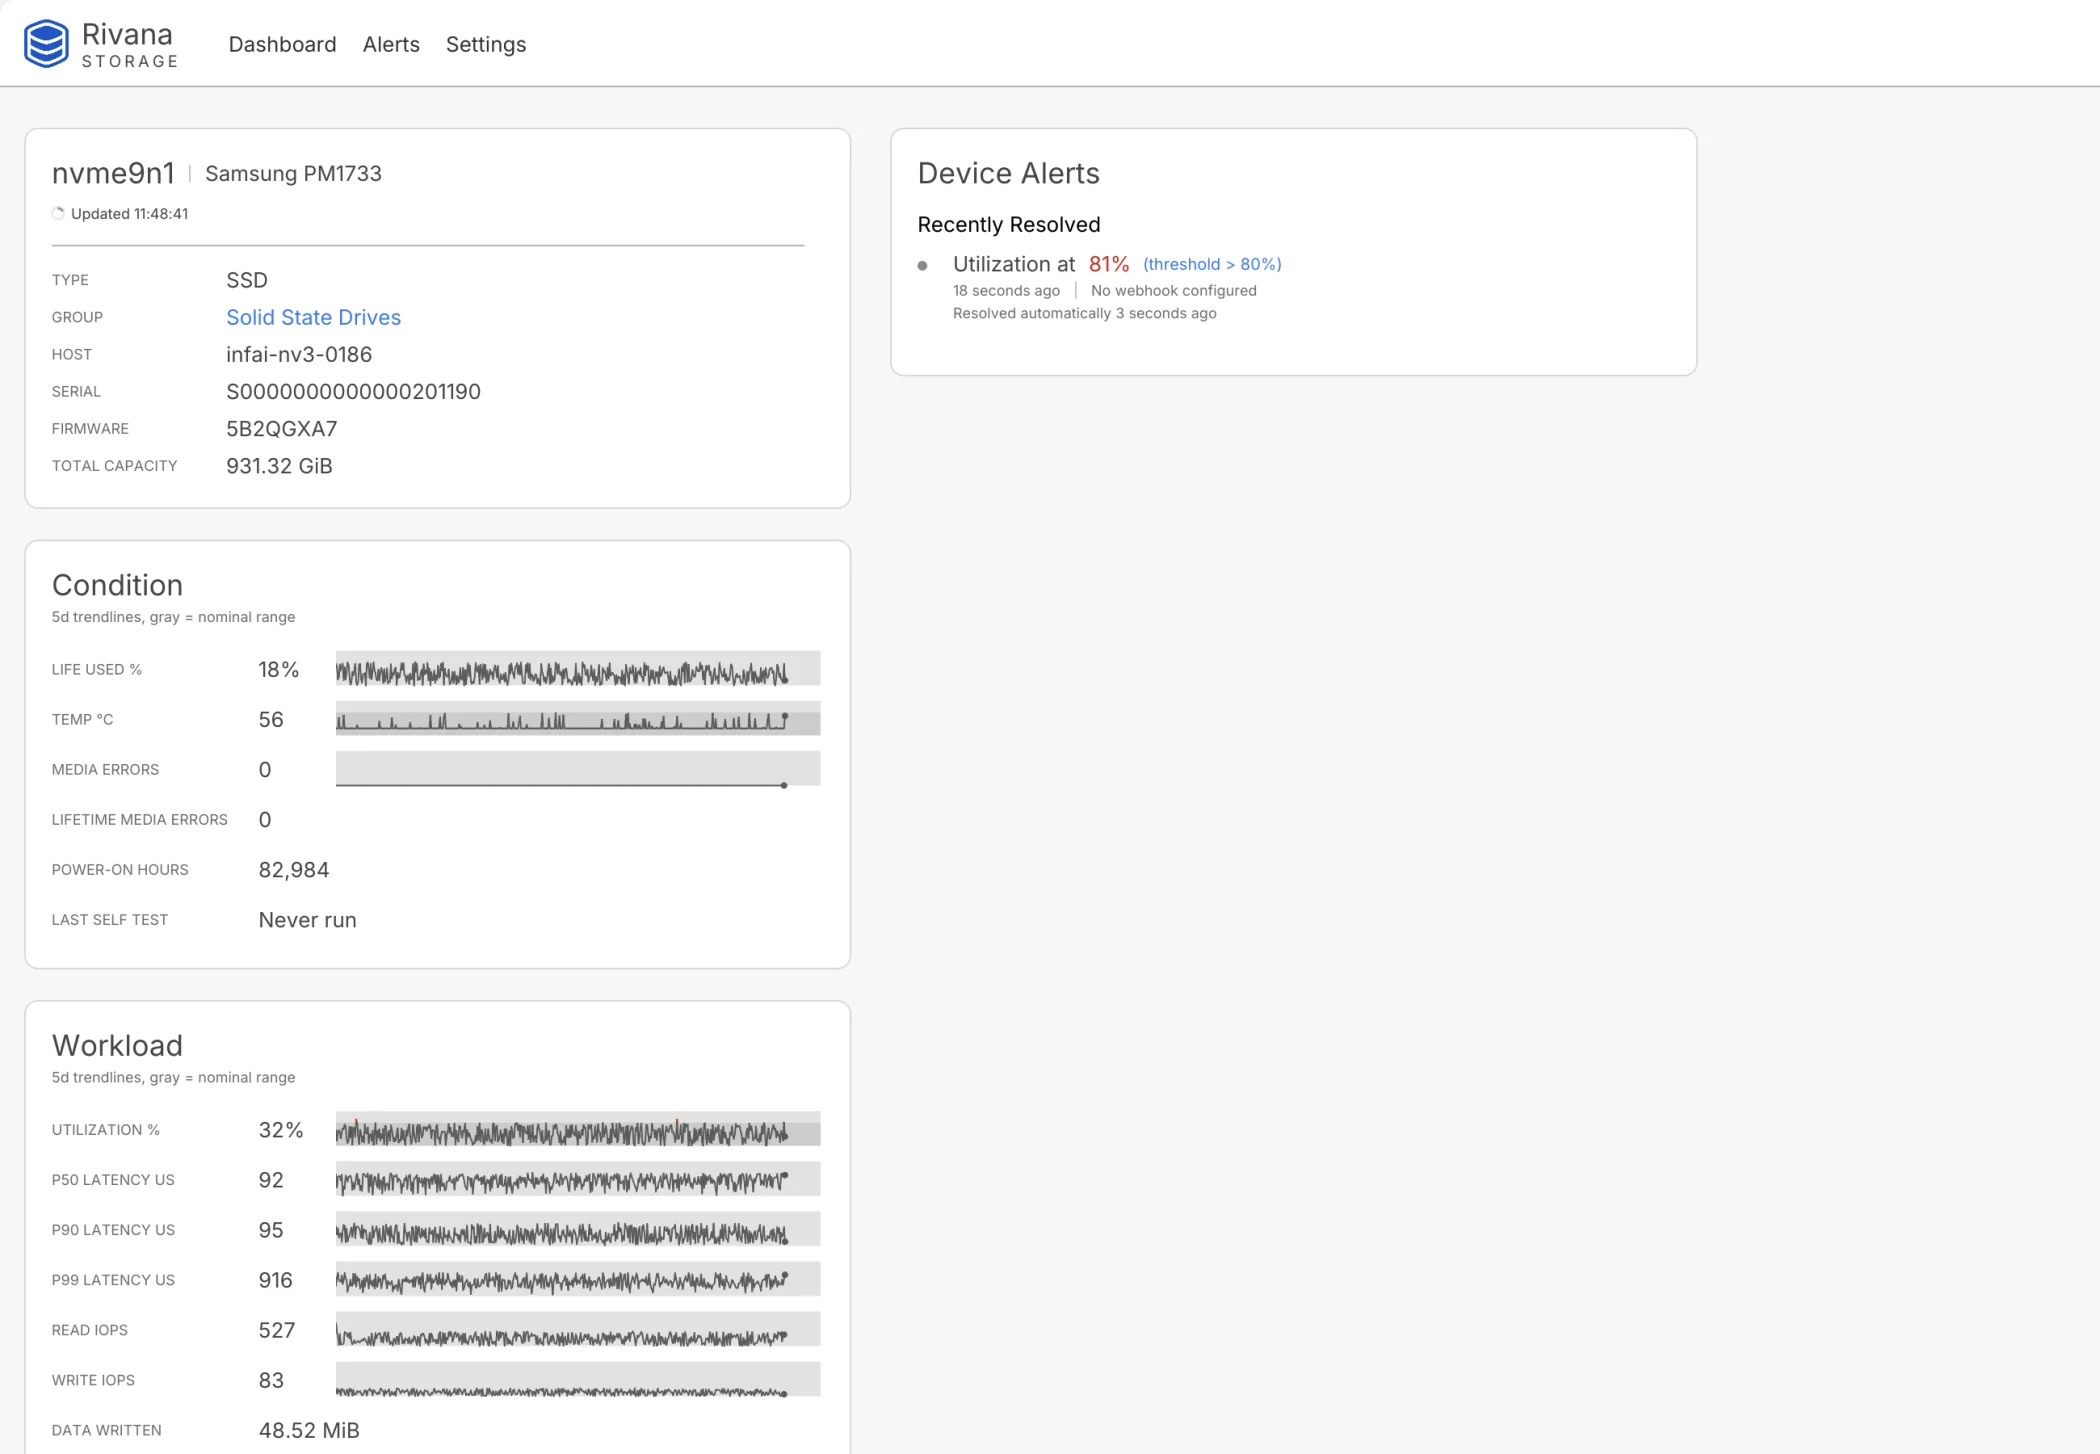Open the Alerts menu item

pyautogui.click(x=391, y=44)
